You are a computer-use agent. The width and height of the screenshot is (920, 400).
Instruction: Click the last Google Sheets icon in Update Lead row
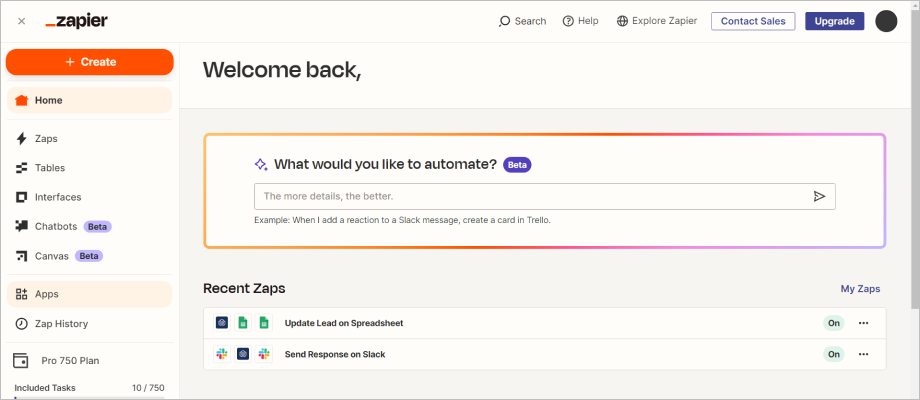coord(264,323)
